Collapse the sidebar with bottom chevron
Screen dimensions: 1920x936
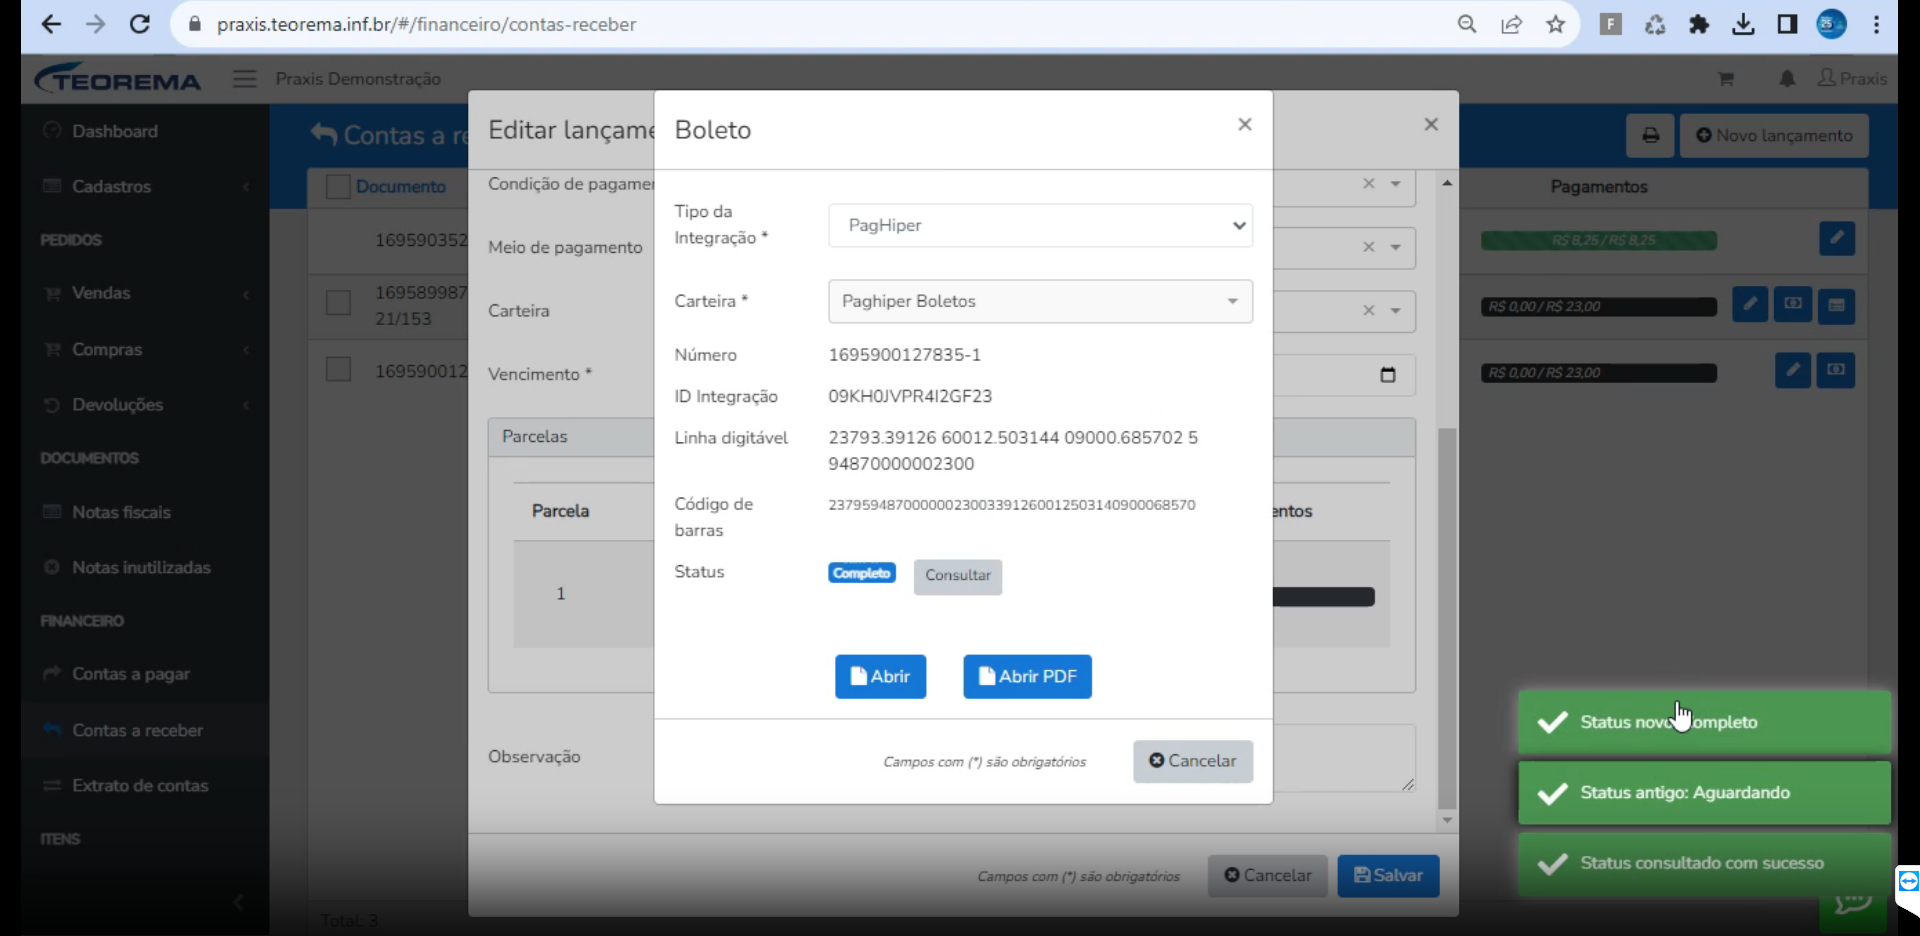[x=238, y=902]
